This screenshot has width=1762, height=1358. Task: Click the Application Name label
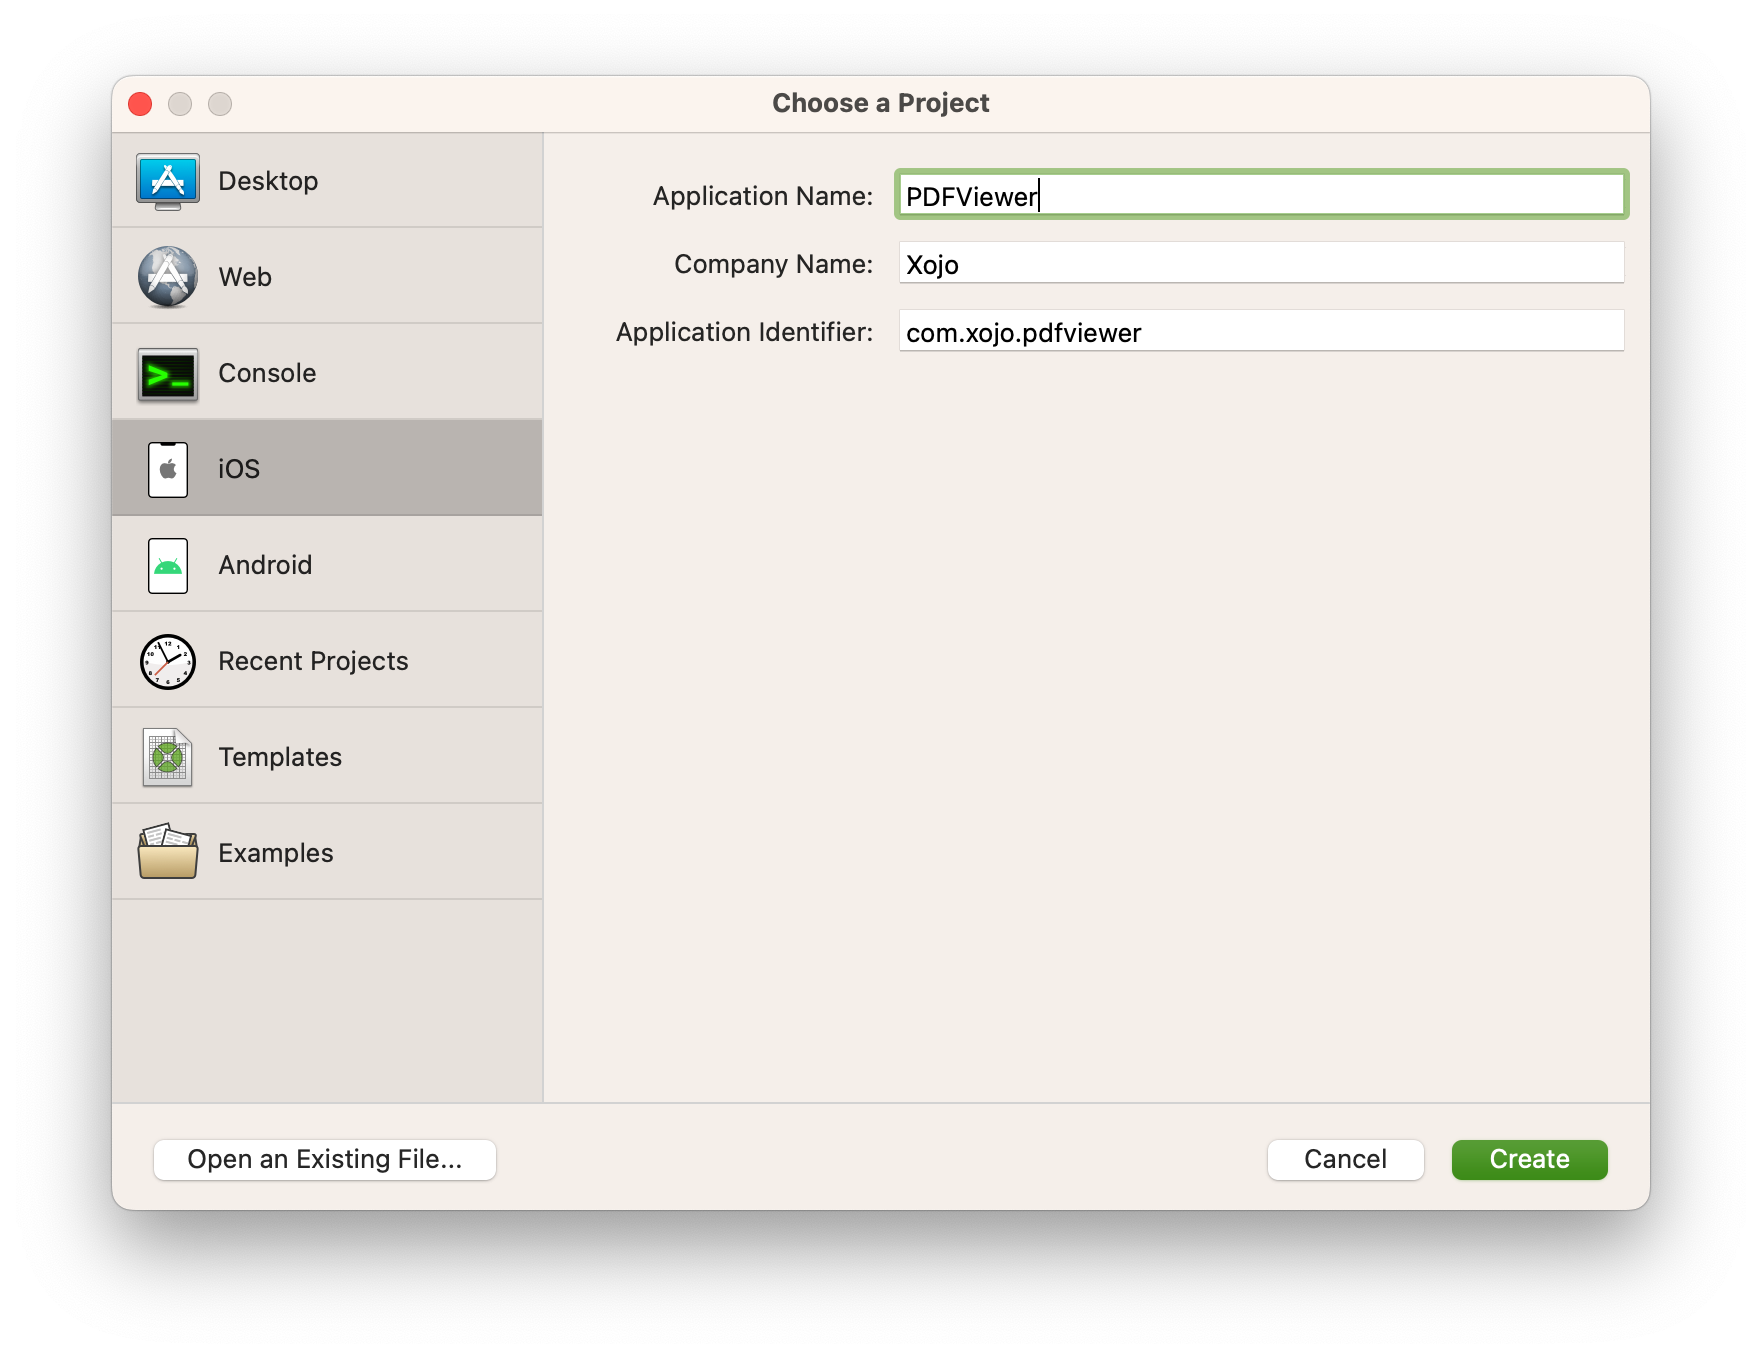click(x=763, y=196)
